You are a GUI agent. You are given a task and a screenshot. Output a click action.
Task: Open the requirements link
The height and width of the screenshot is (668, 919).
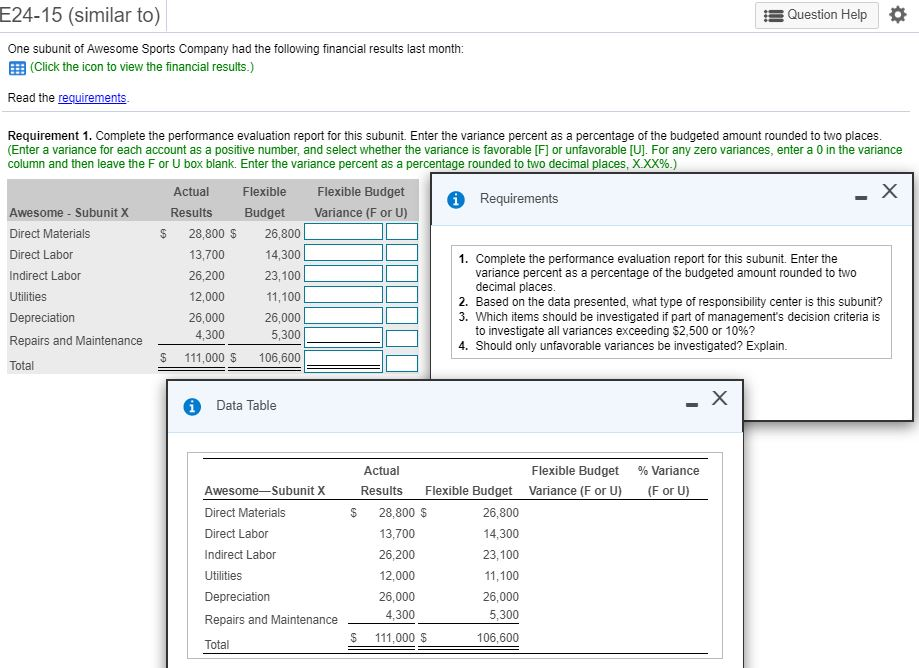tap(92, 98)
